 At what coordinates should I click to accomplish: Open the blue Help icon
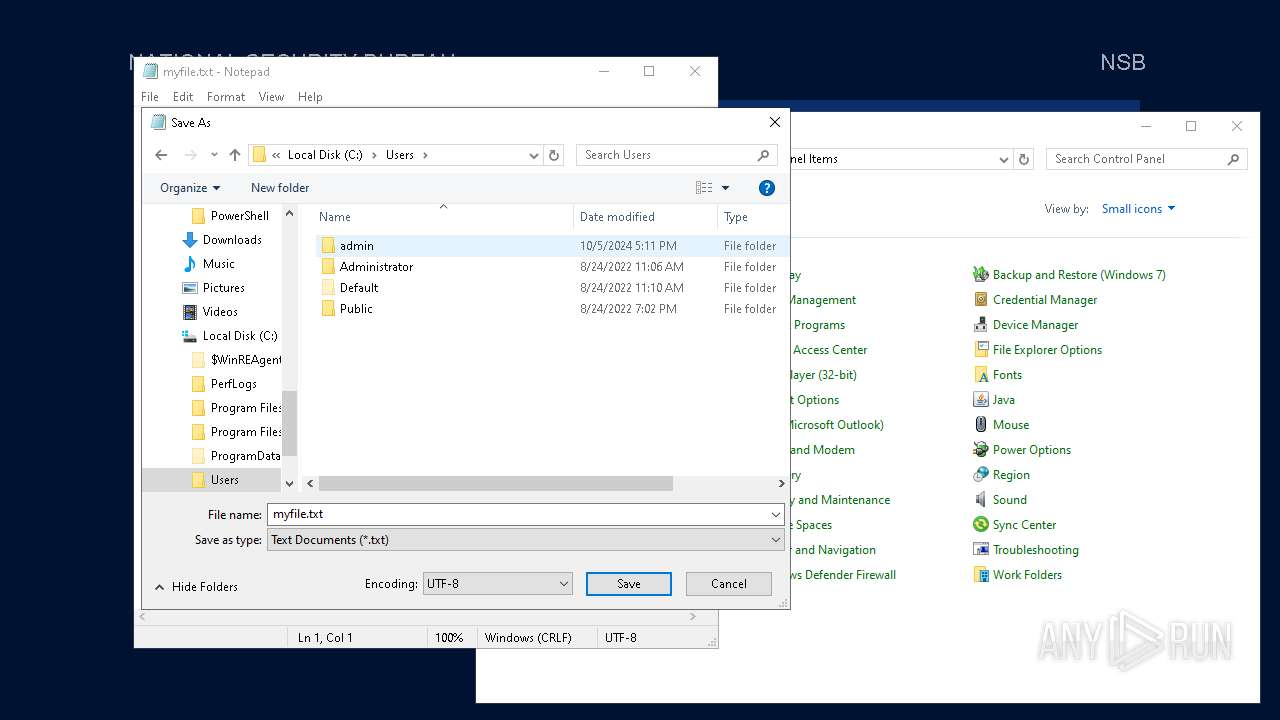tap(767, 188)
